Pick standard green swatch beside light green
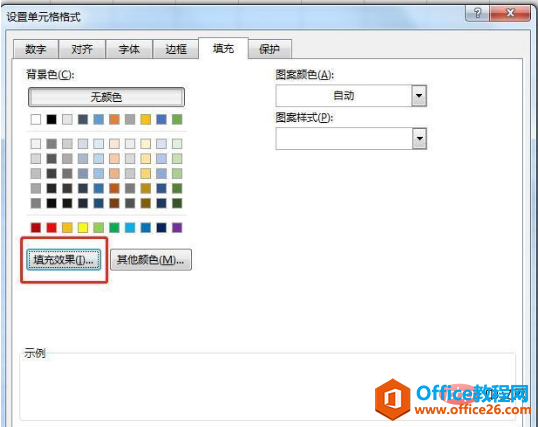This screenshot has width=538, height=427. coord(114,228)
